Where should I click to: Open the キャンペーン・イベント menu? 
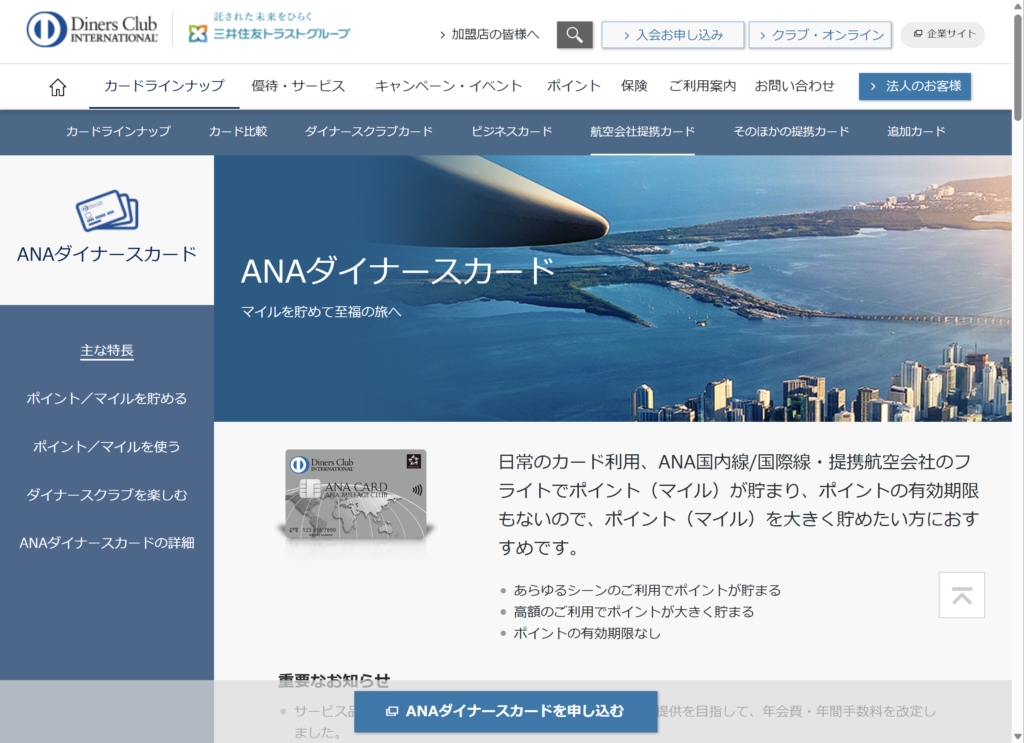pyautogui.click(x=448, y=86)
